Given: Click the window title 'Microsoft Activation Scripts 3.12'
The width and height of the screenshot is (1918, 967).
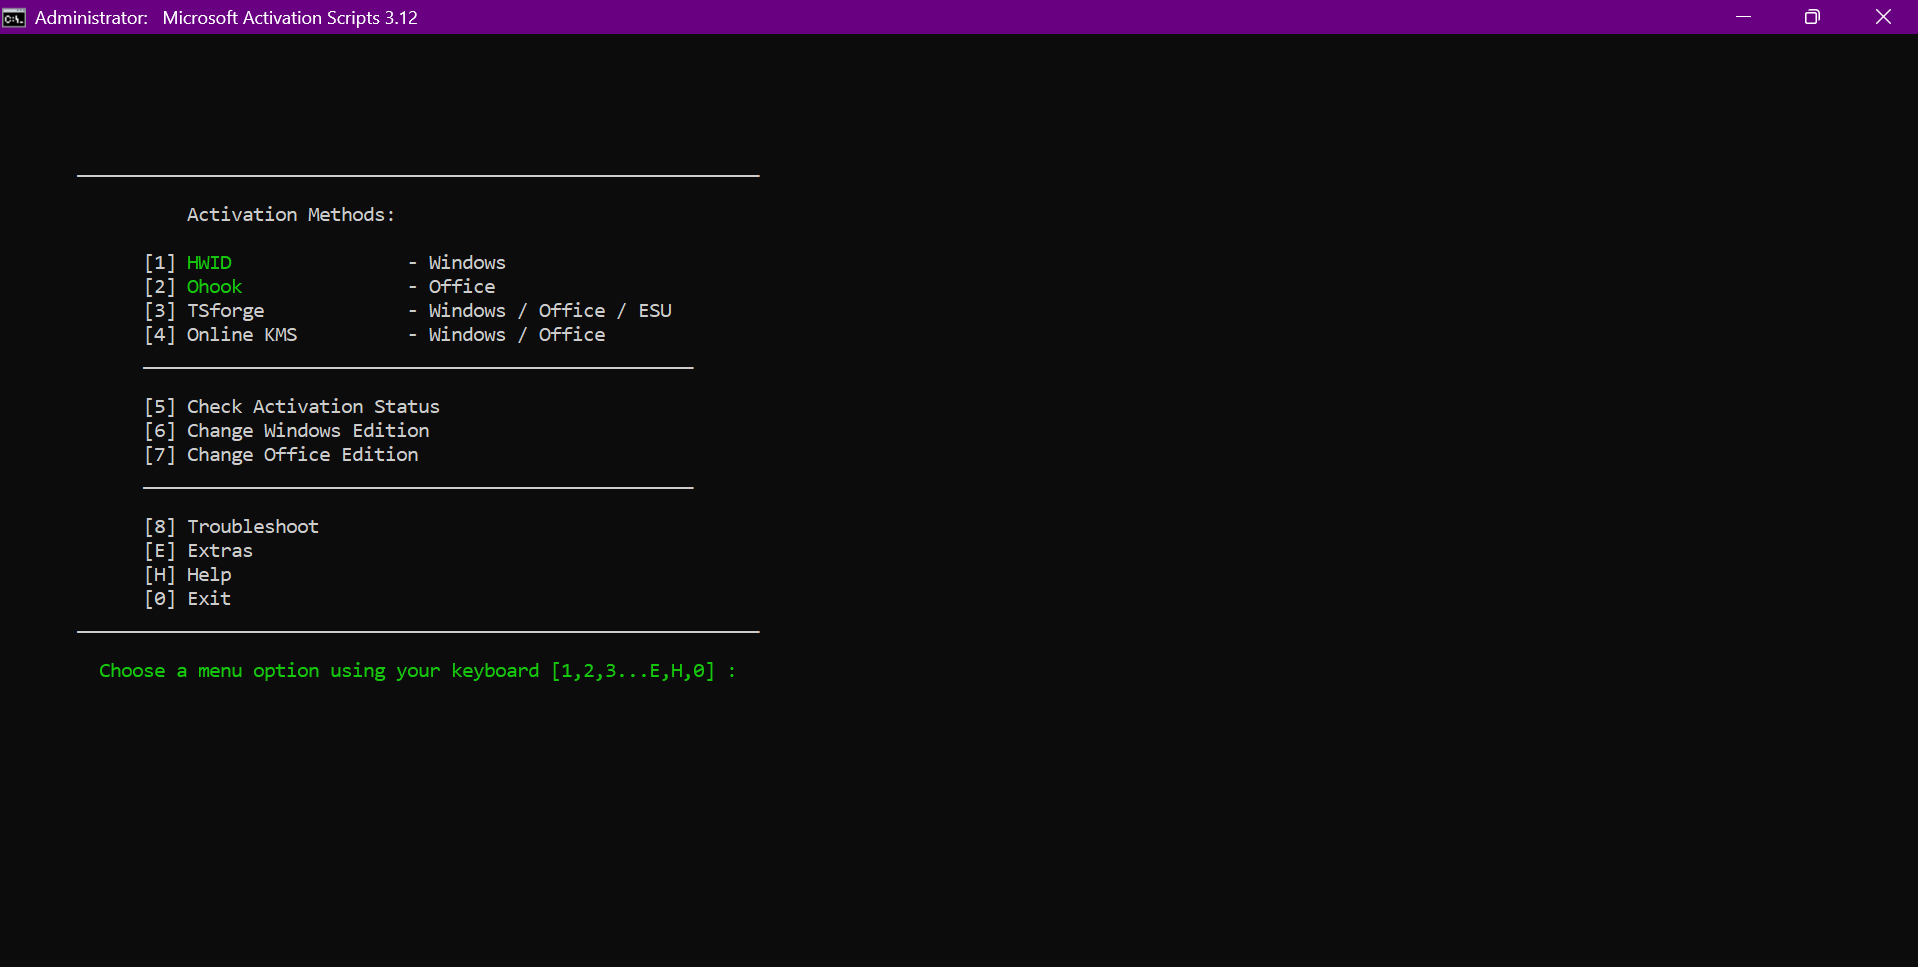Looking at the screenshot, I should (290, 17).
